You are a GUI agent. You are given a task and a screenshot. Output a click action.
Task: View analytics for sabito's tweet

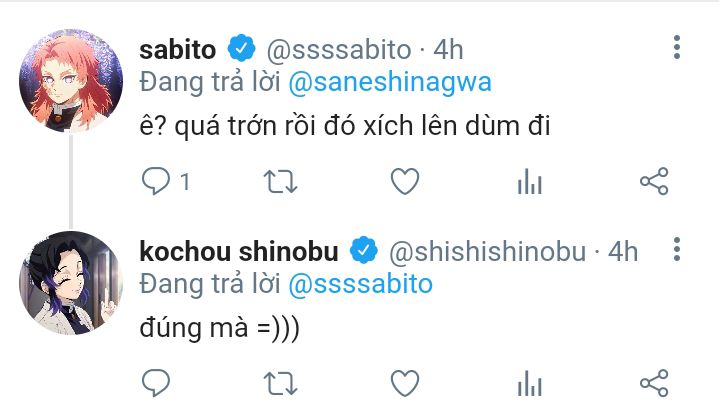point(528,181)
